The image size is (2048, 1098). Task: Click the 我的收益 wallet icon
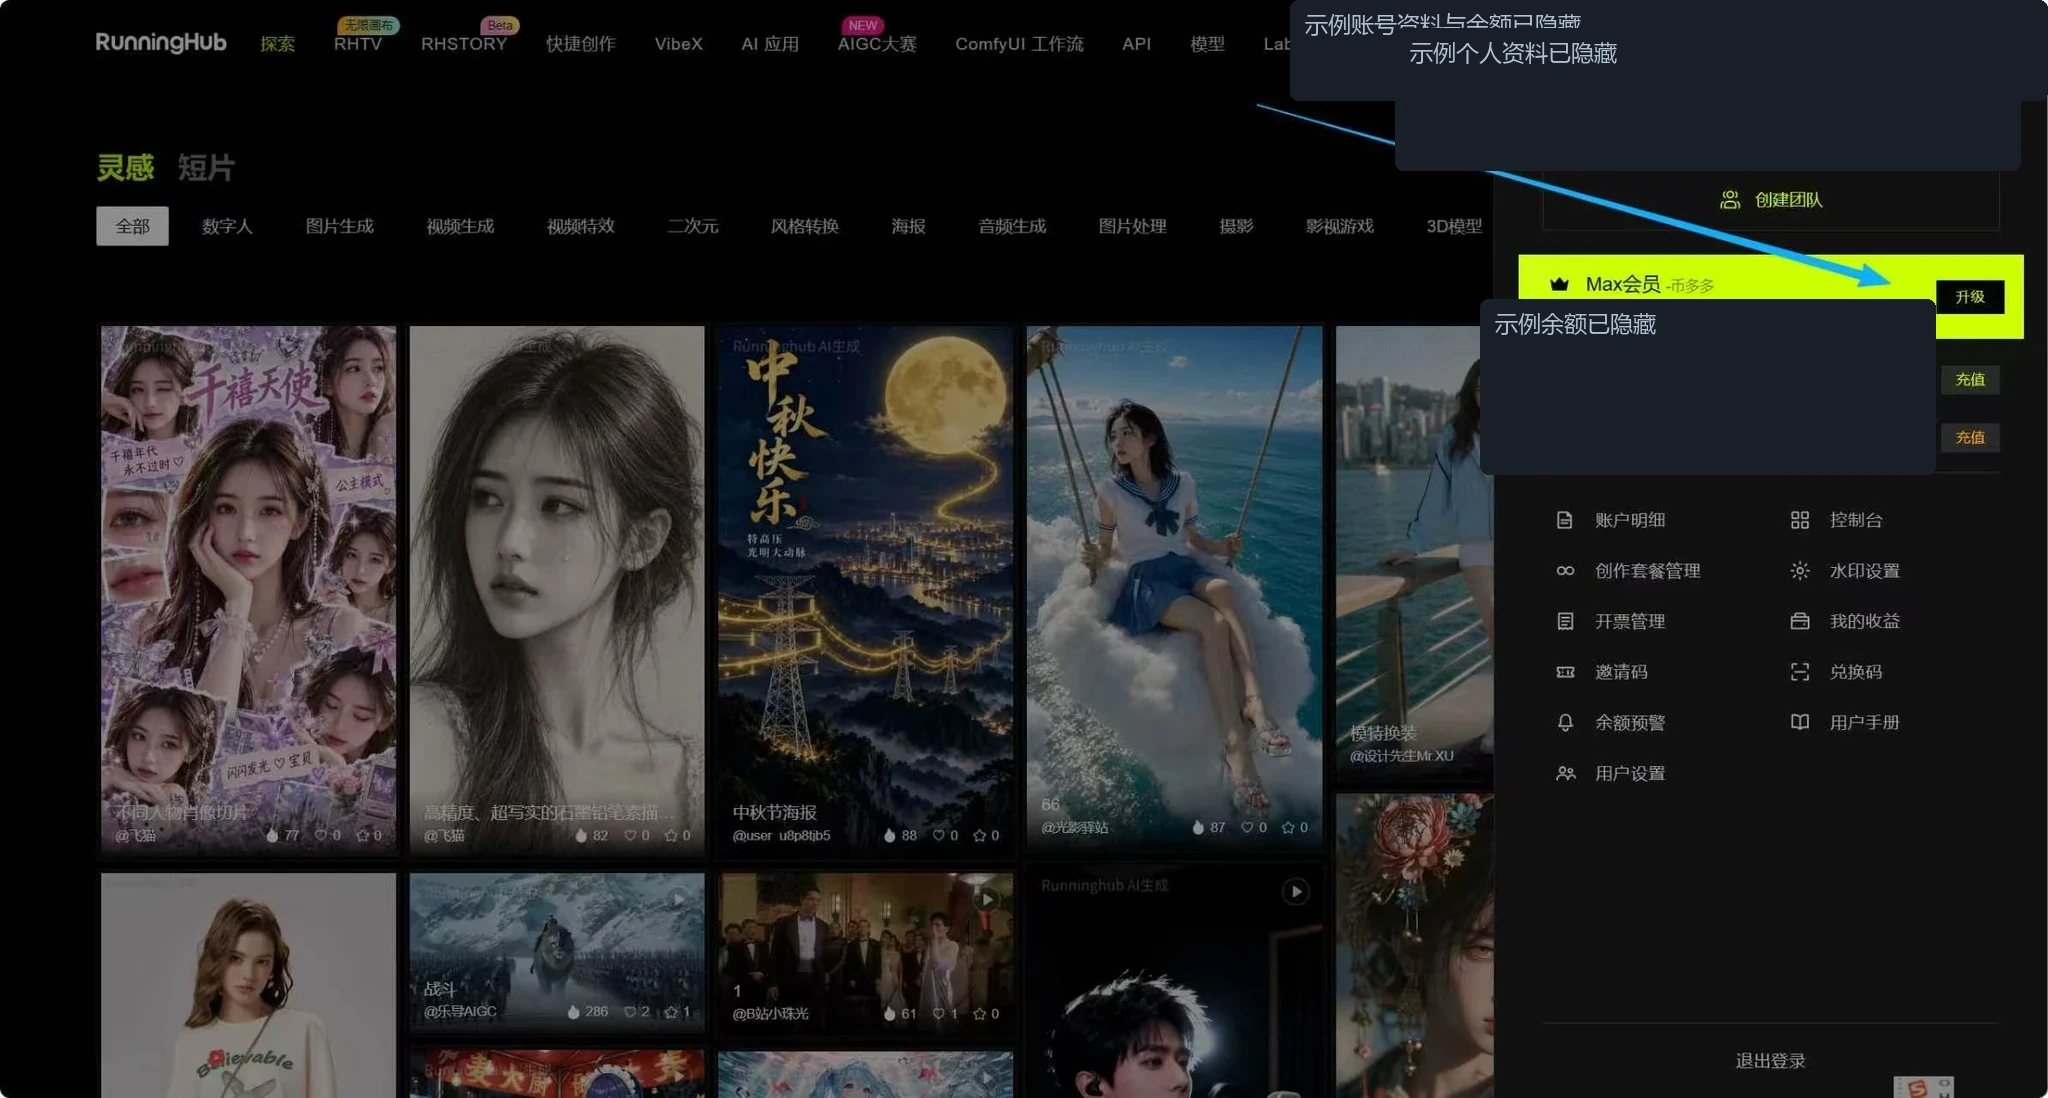pyautogui.click(x=1799, y=621)
